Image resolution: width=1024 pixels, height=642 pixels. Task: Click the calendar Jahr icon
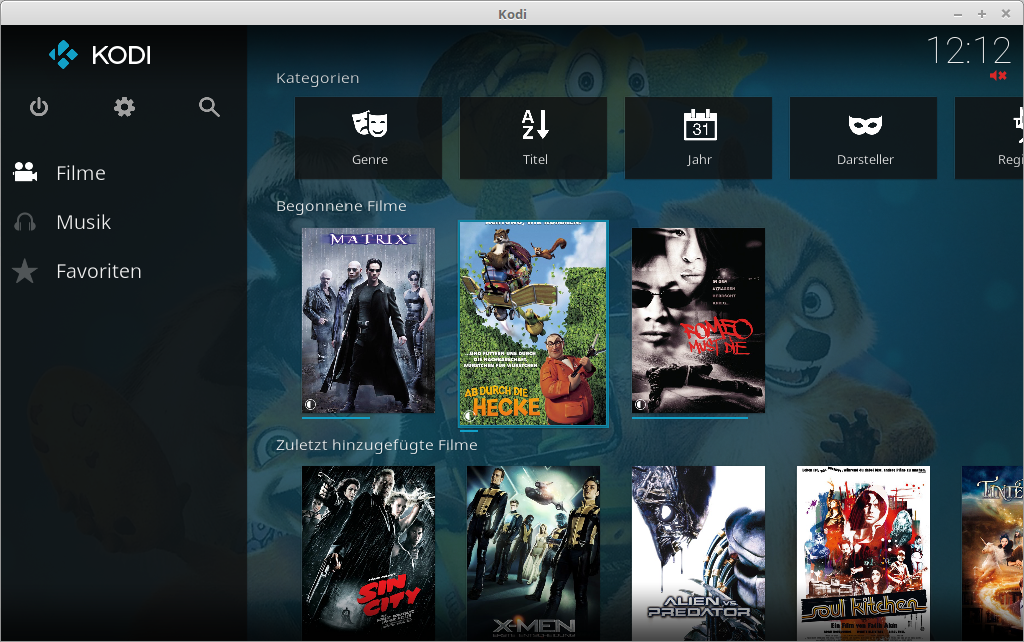[x=700, y=124]
